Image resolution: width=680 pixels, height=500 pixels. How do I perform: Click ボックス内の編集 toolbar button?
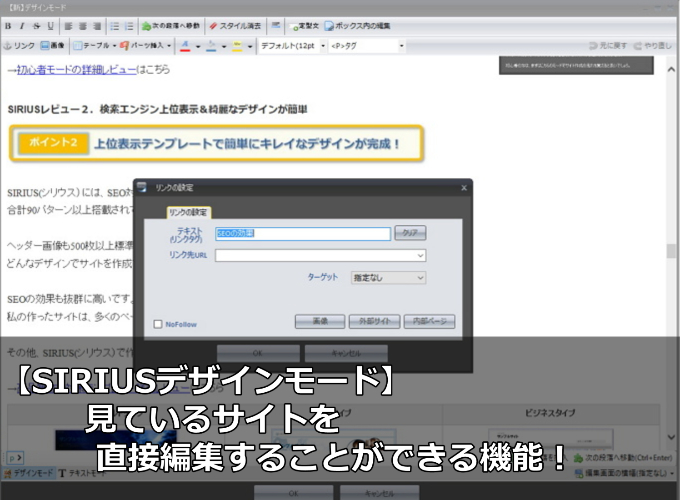(x=358, y=26)
